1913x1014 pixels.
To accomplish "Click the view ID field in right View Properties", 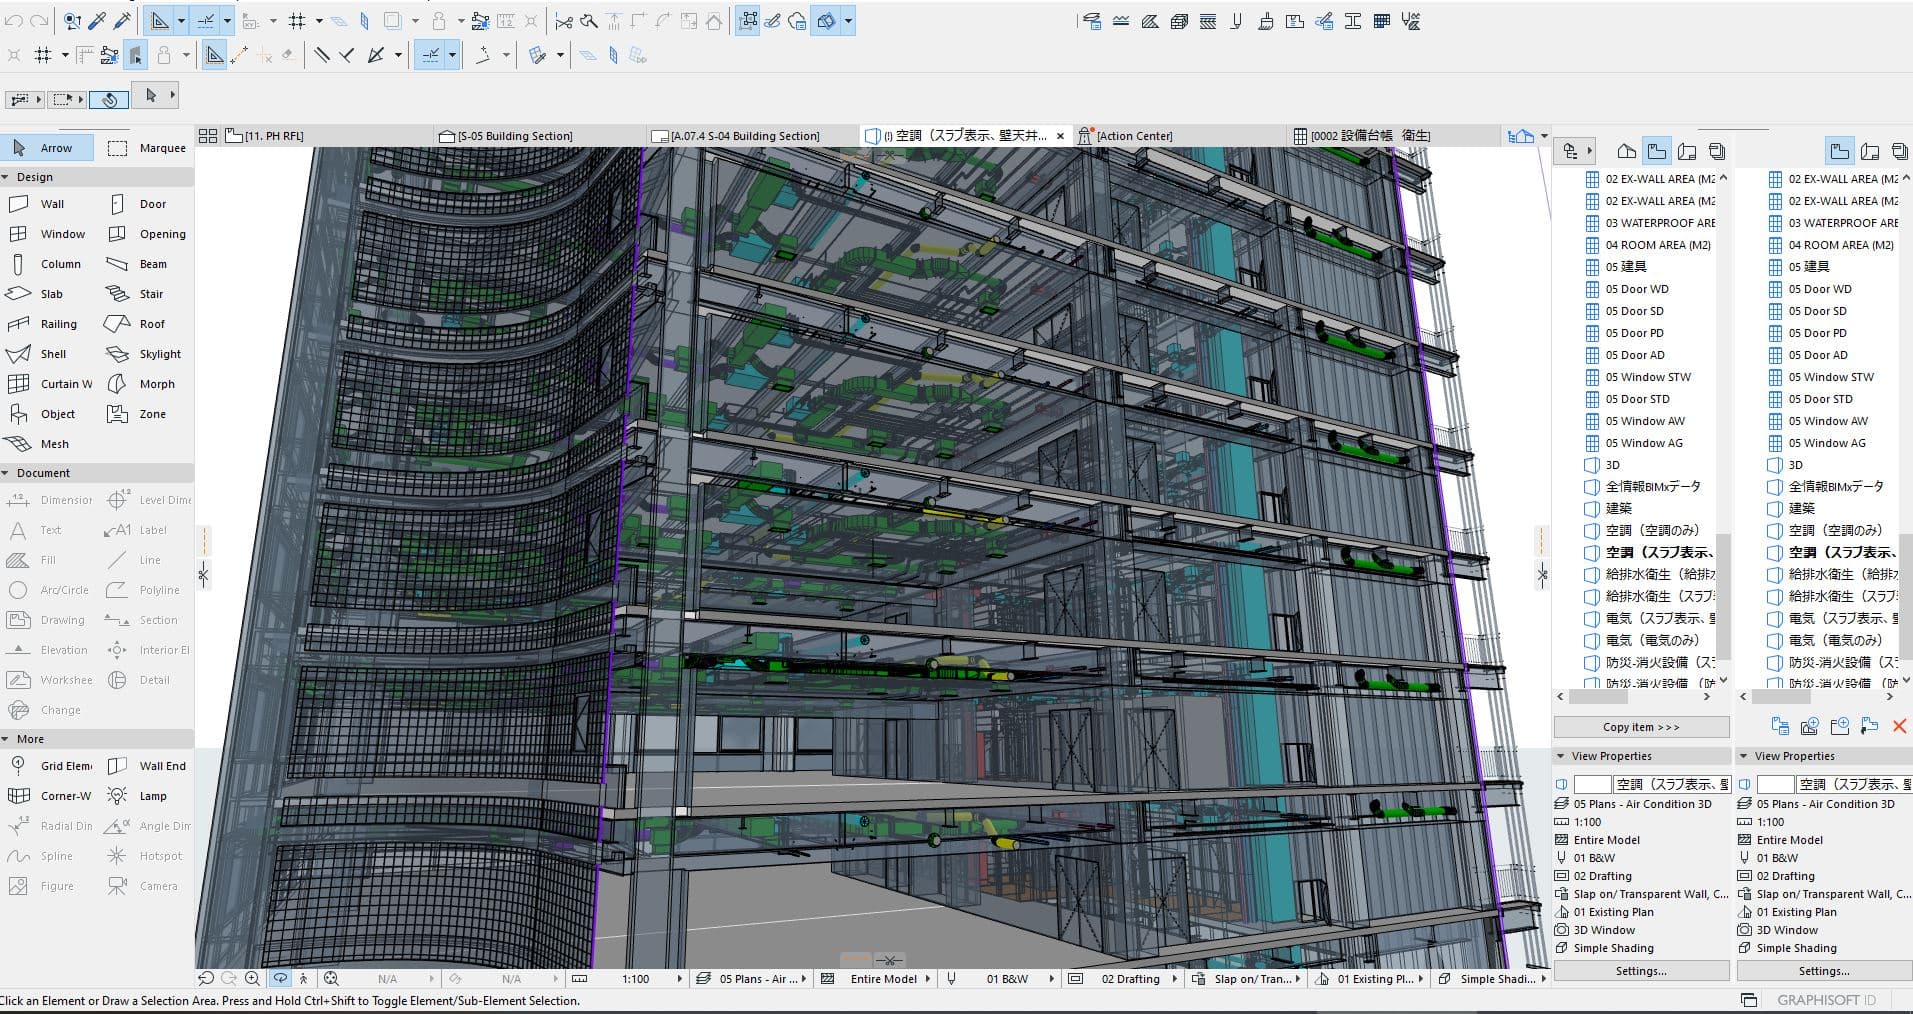I will (x=1775, y=785).
